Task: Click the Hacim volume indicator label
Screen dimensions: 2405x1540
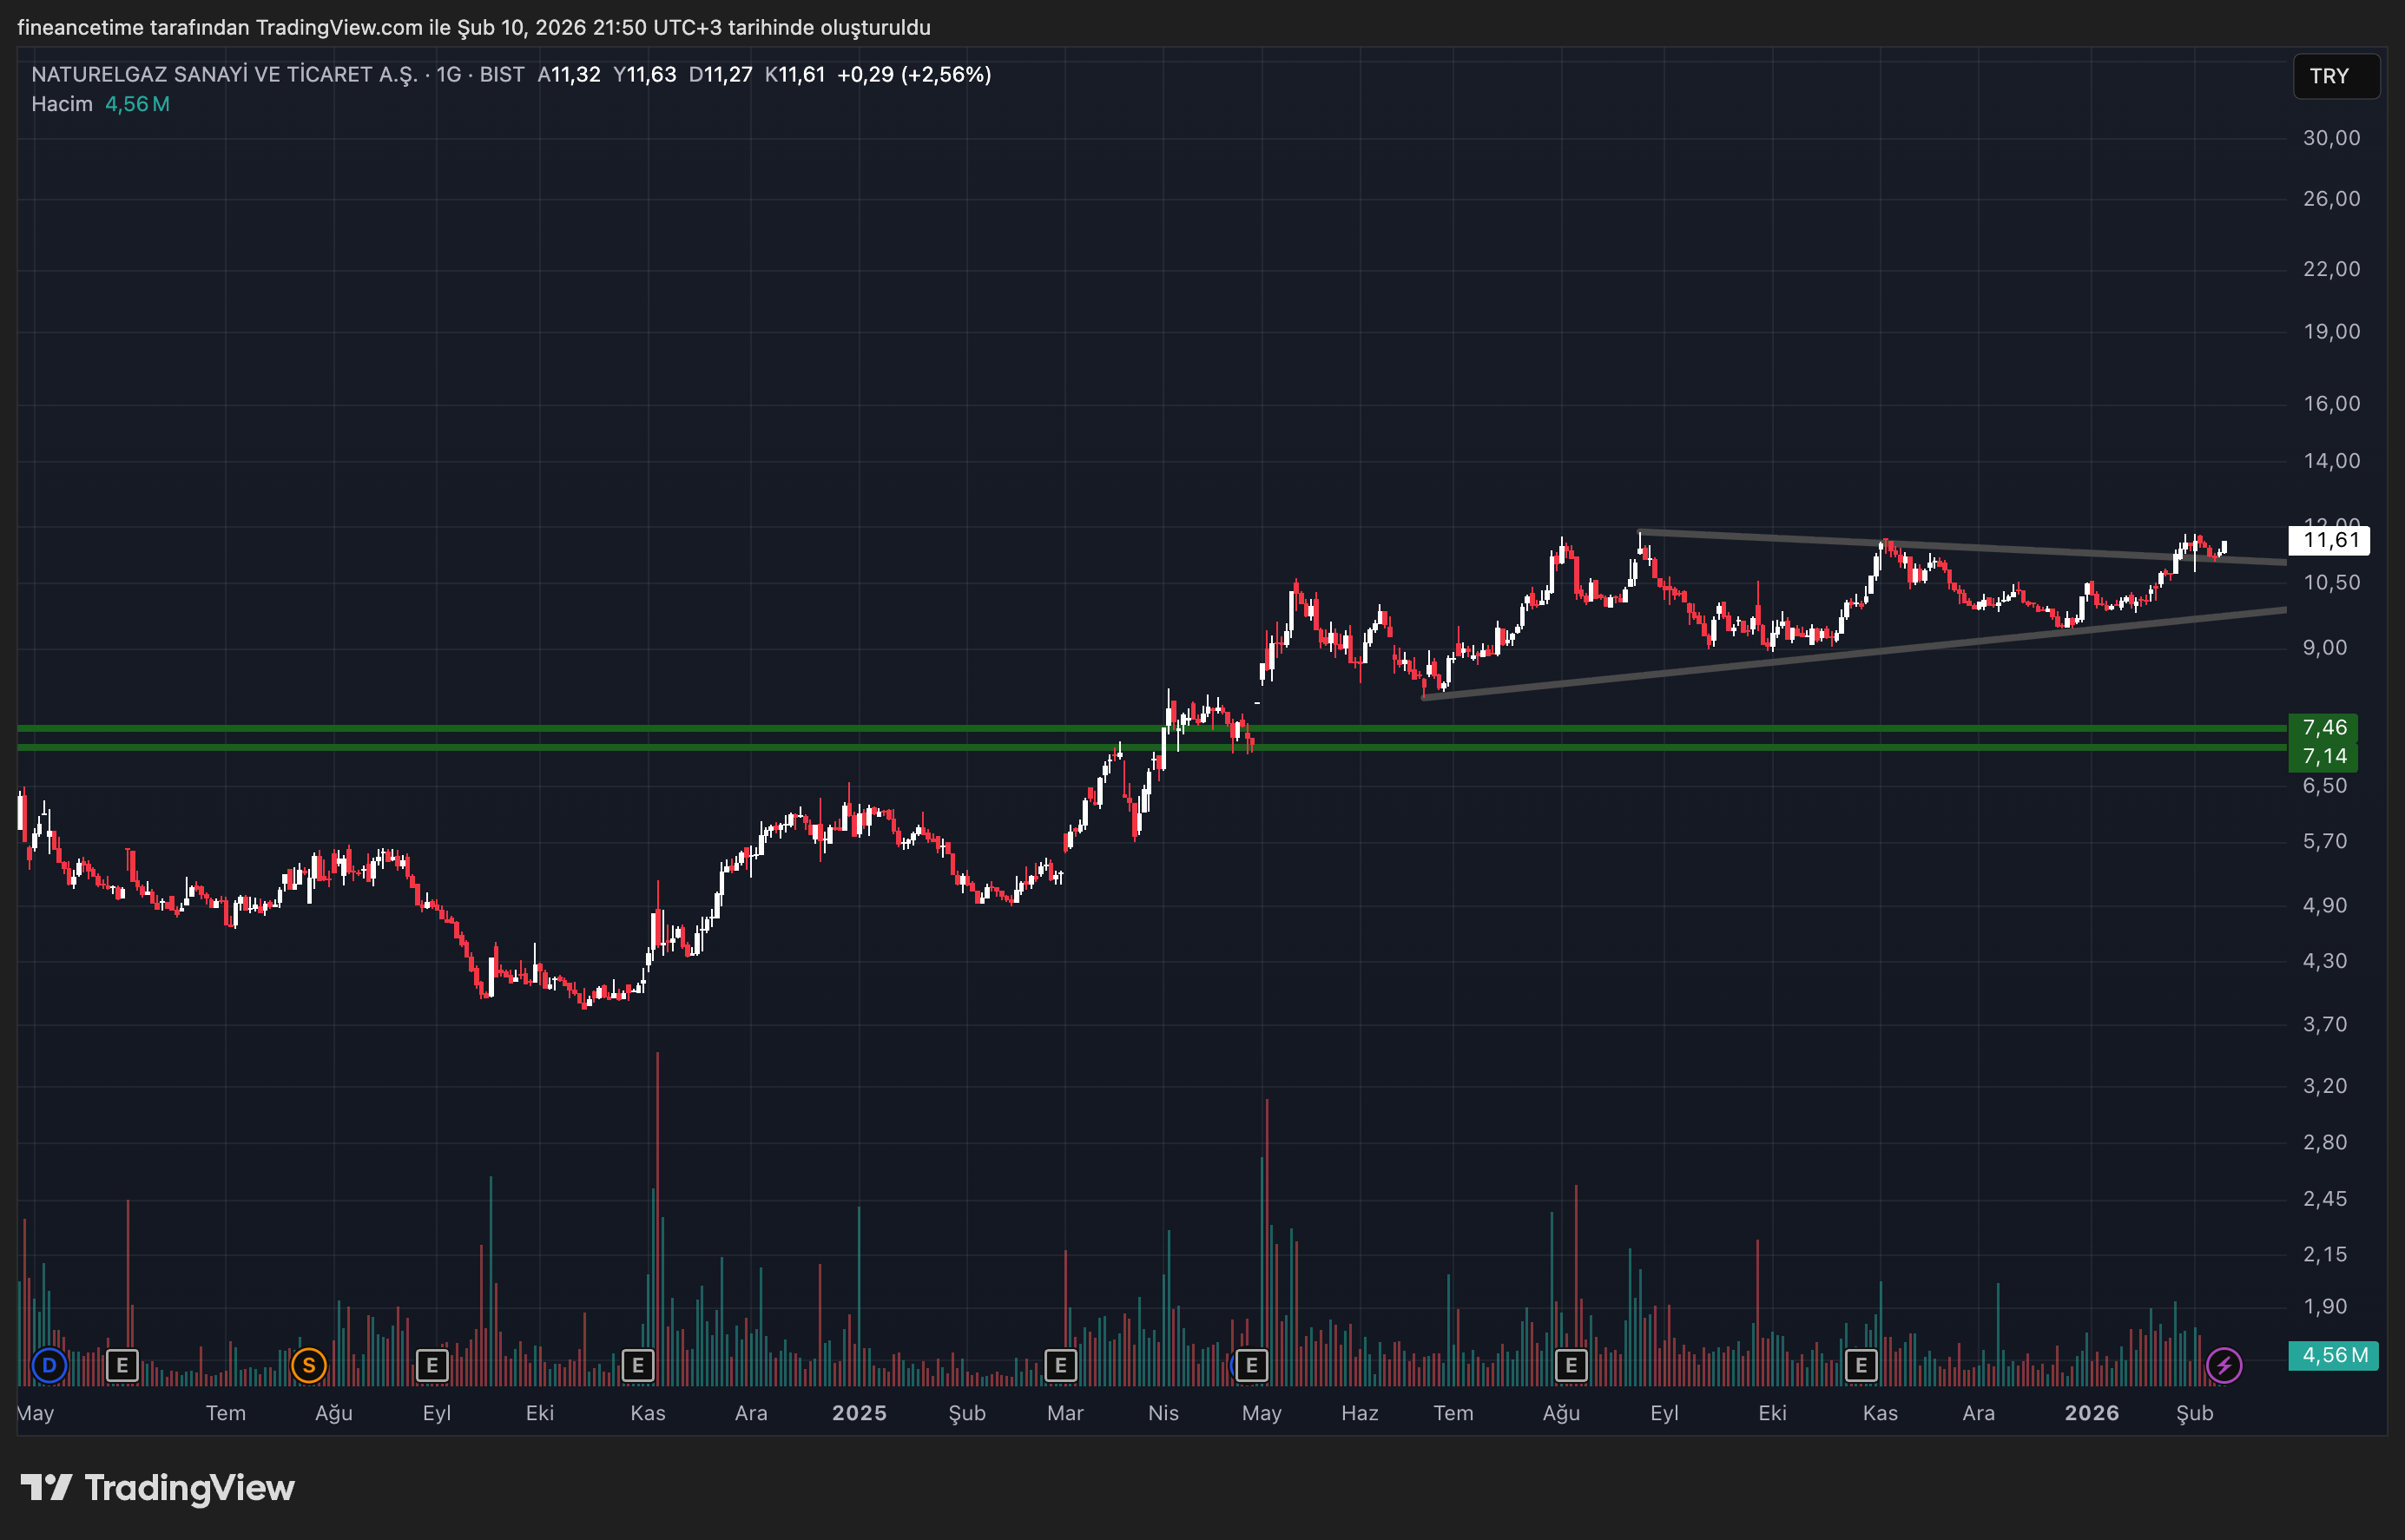Action: (x=61, y=104)
